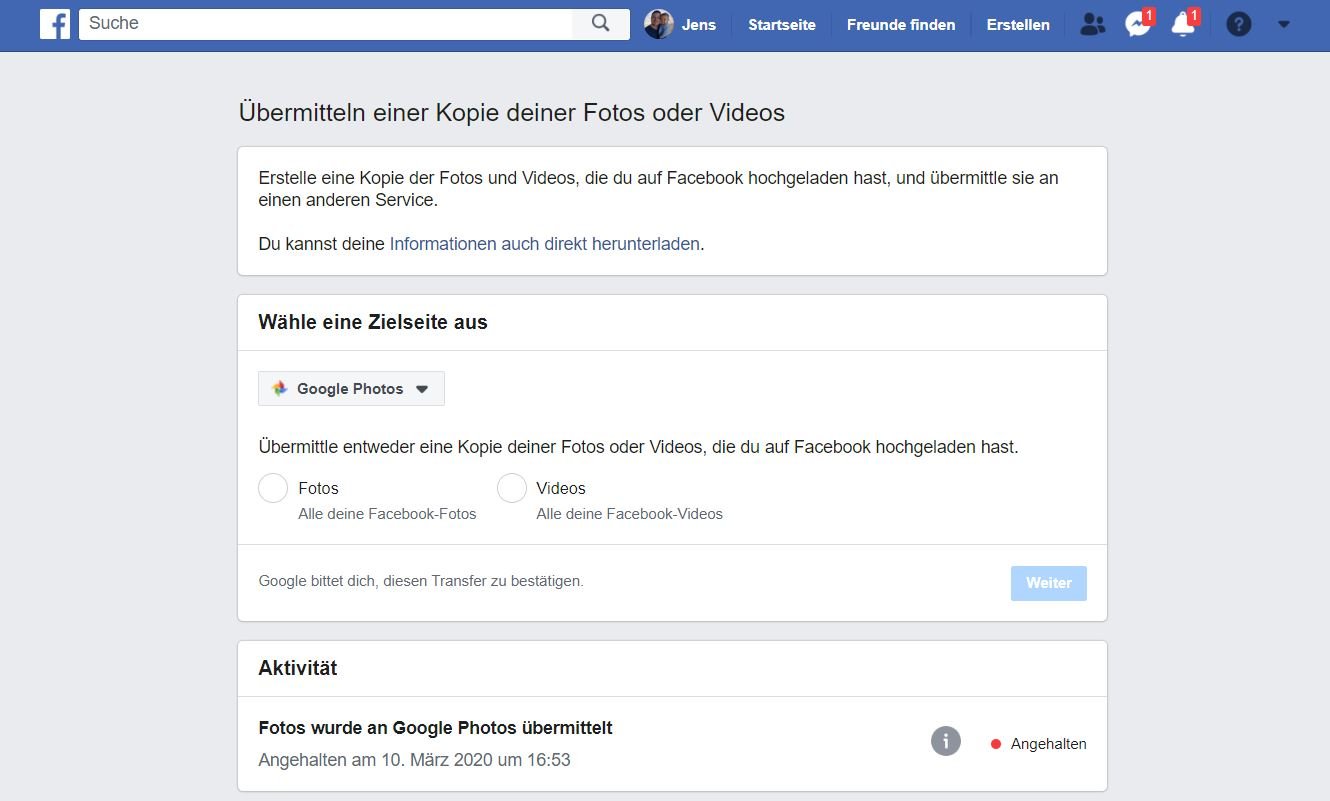The height and width of the screenshot is (801, 1330).
Task: Click the Jens profile name link
Action: 698,25
